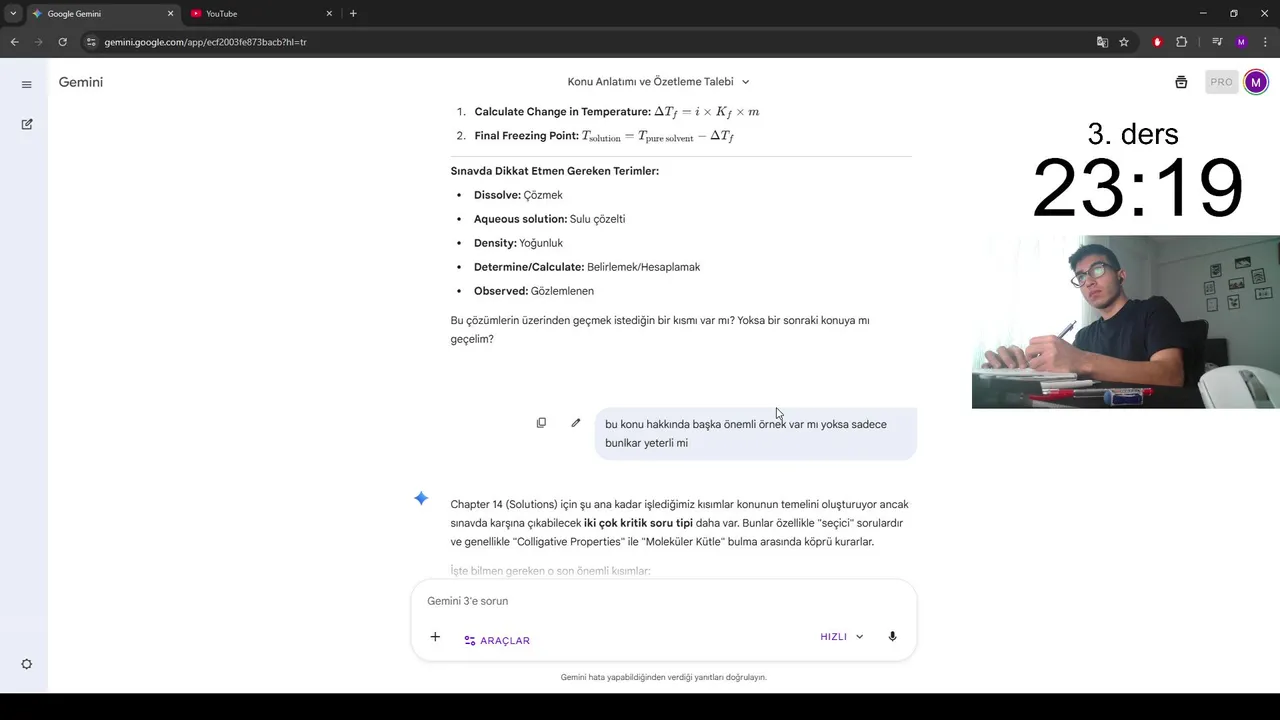
Task: Add file with plus icon in prompt box
Action: [x=435, y=637]
